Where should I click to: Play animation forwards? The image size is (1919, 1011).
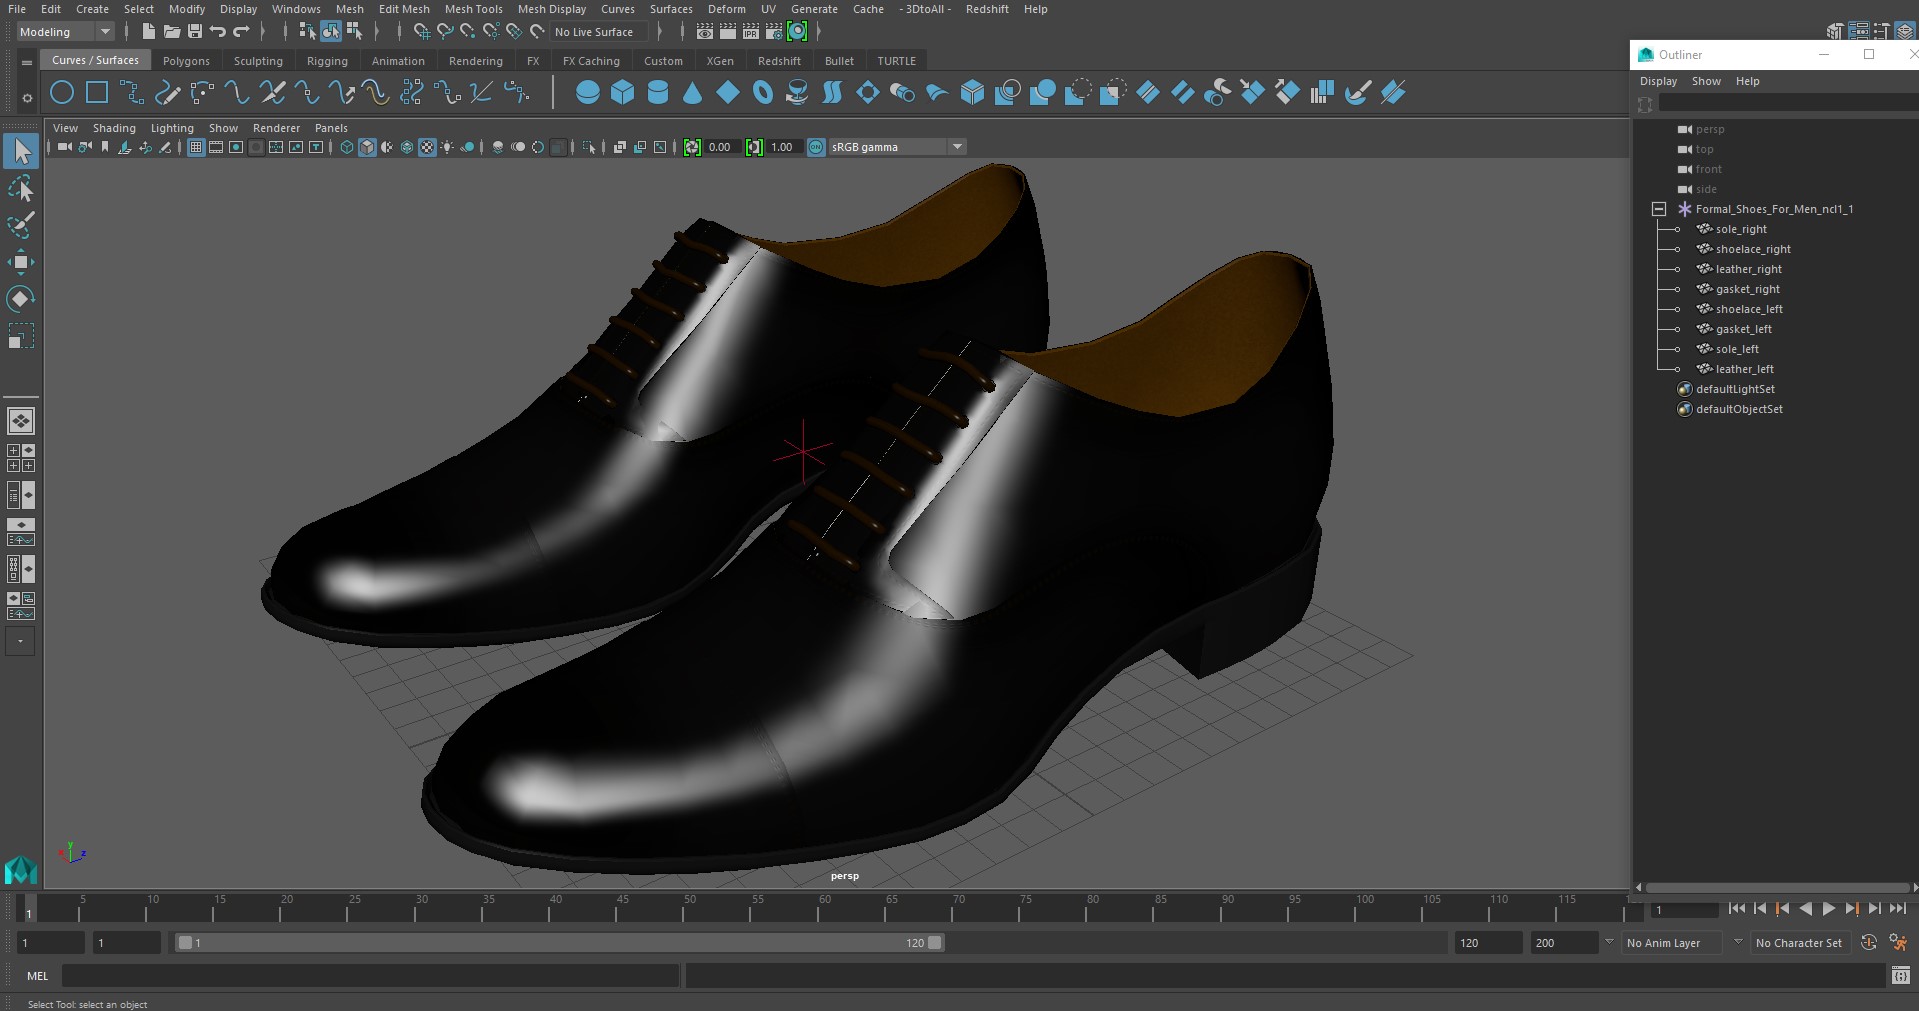pyautogui.click(x=1829, y=908)
